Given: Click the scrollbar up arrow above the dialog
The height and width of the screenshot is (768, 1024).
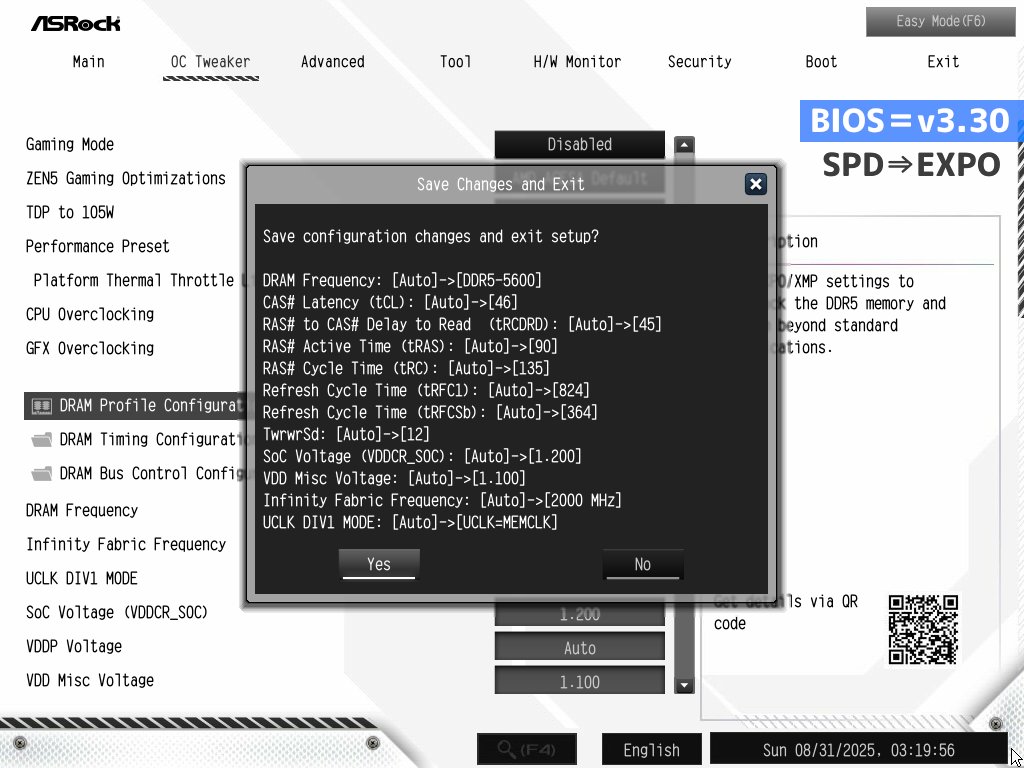Looking at the screenshot, I should pyautogui.click(x=684, y=144).
